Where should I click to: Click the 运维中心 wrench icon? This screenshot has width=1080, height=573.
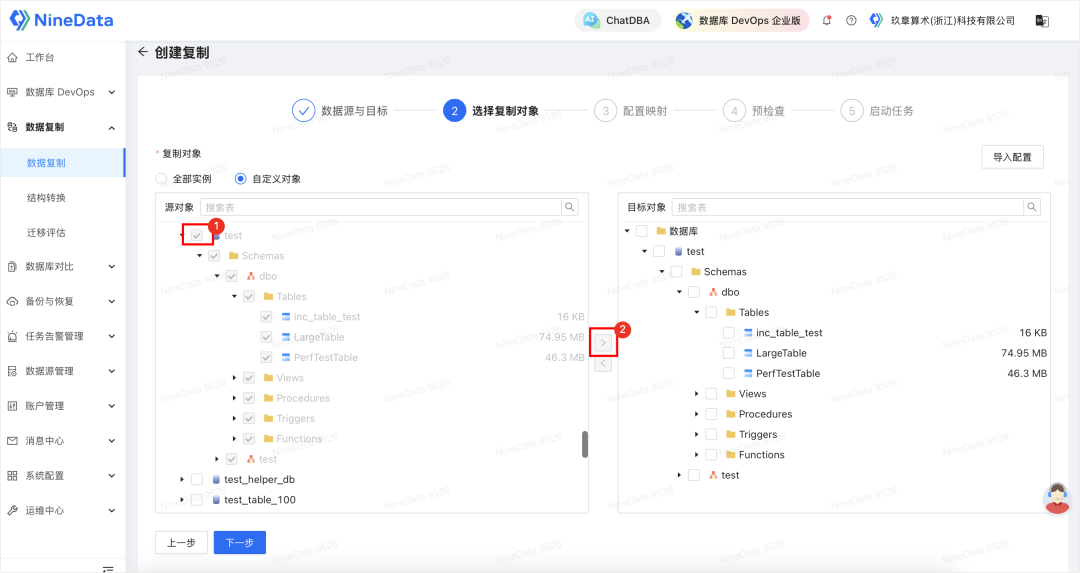[x=12, y=510]
